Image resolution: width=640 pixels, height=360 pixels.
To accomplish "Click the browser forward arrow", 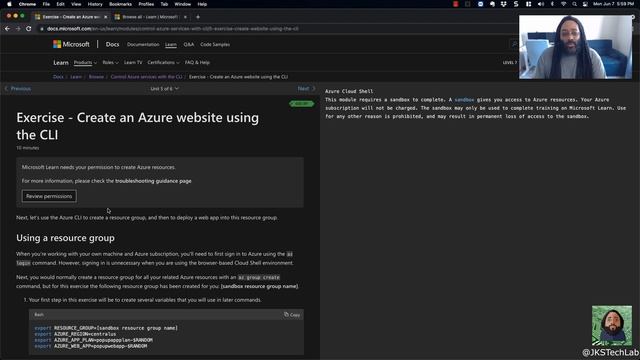I will 18,29.
